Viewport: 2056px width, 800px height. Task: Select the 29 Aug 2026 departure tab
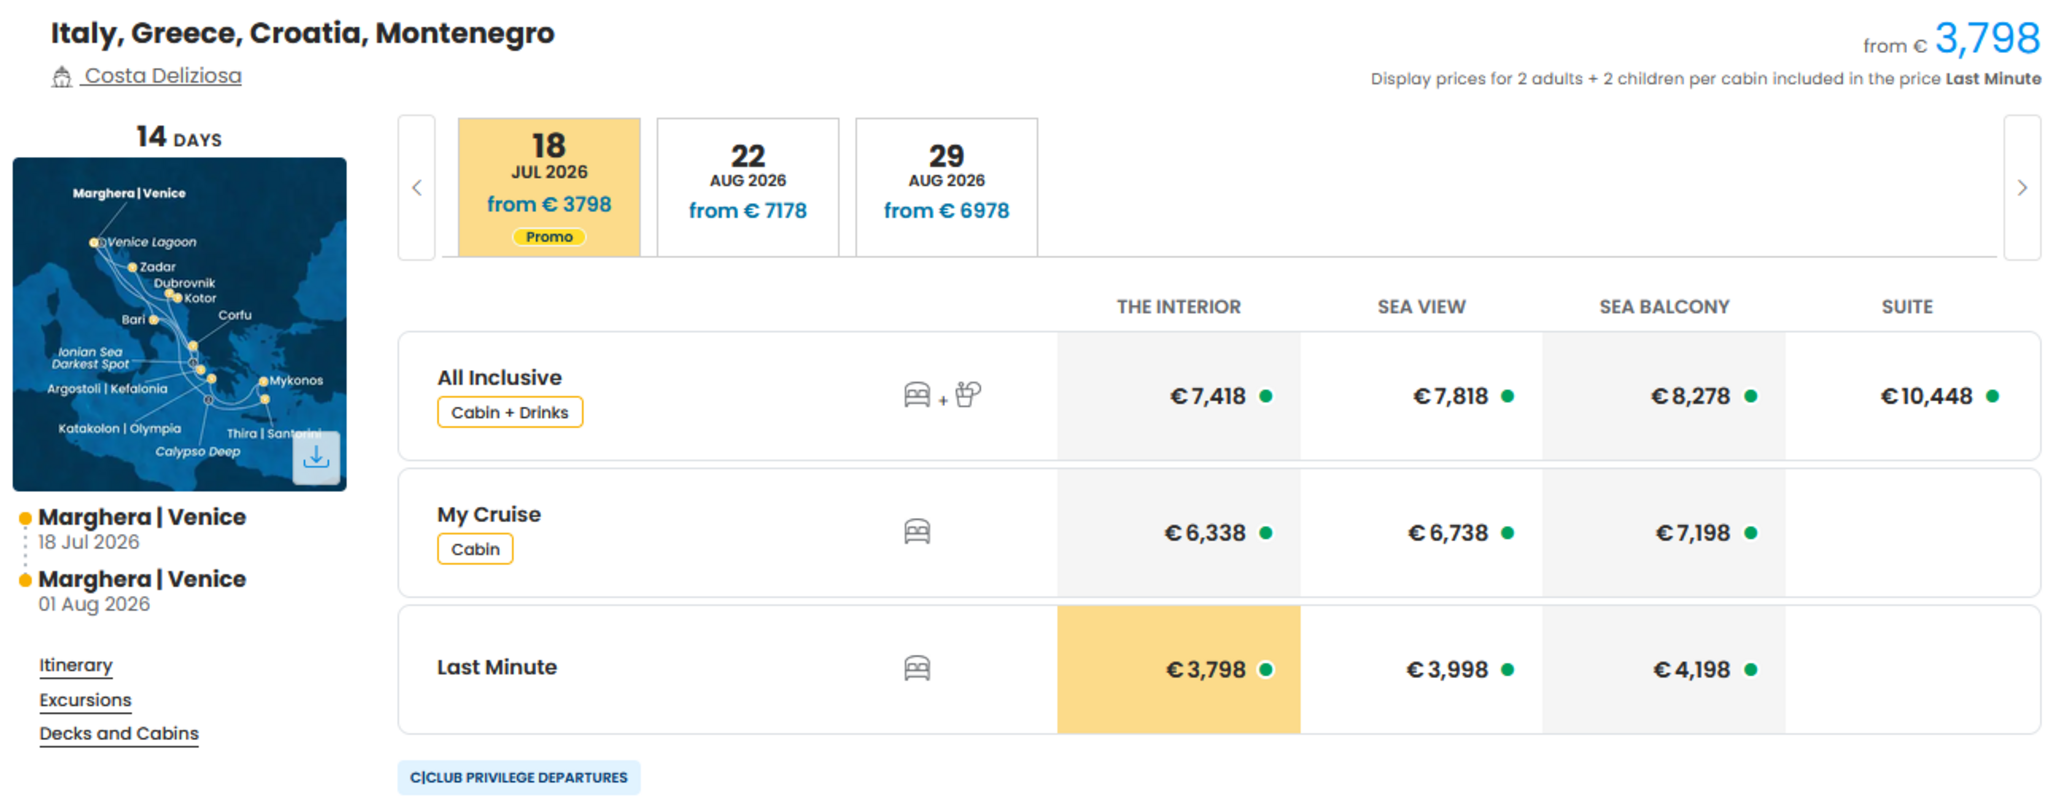click(947, 187)
